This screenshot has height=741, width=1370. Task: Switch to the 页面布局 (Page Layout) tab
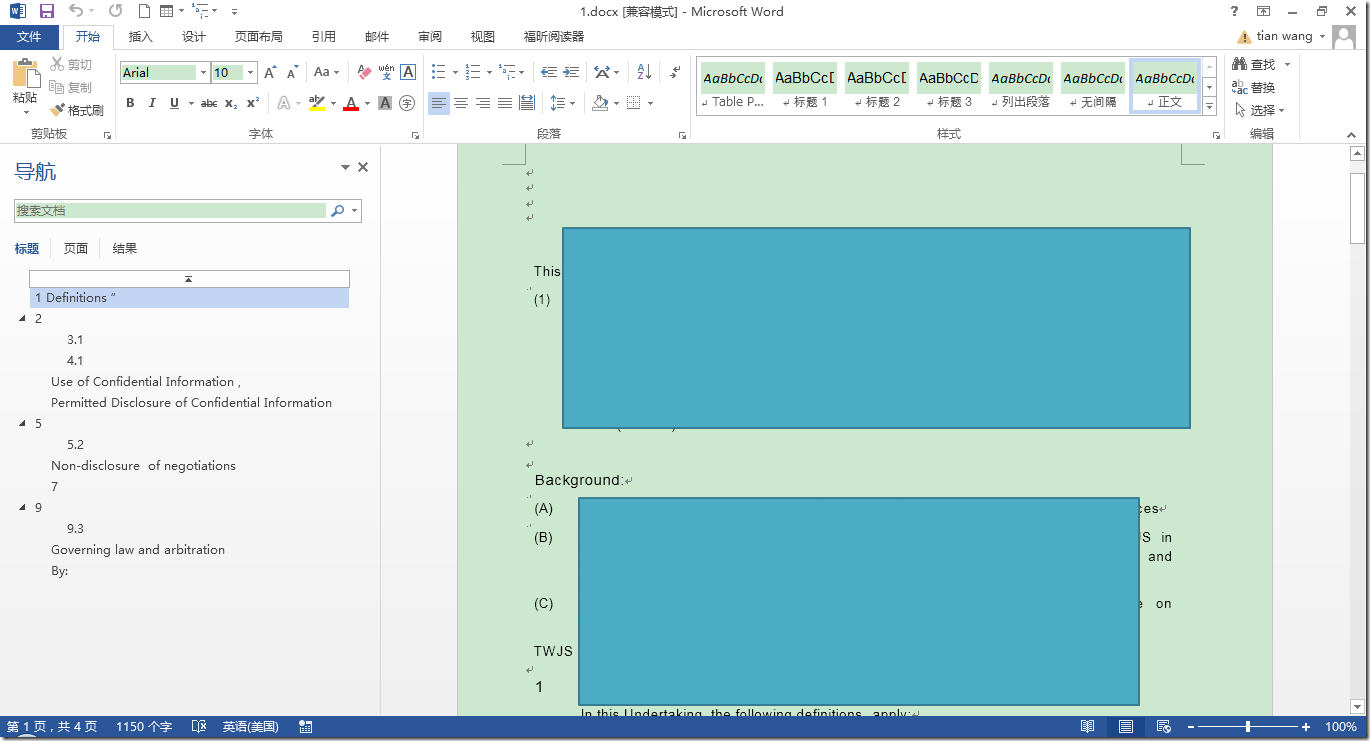(x=259, y=37)
